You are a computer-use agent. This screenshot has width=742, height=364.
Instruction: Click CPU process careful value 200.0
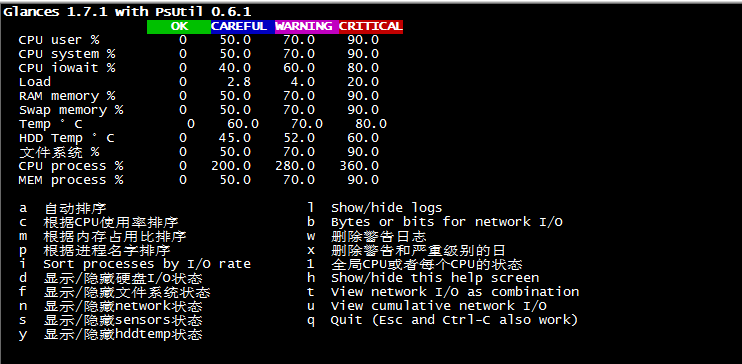tap(231, 166)
